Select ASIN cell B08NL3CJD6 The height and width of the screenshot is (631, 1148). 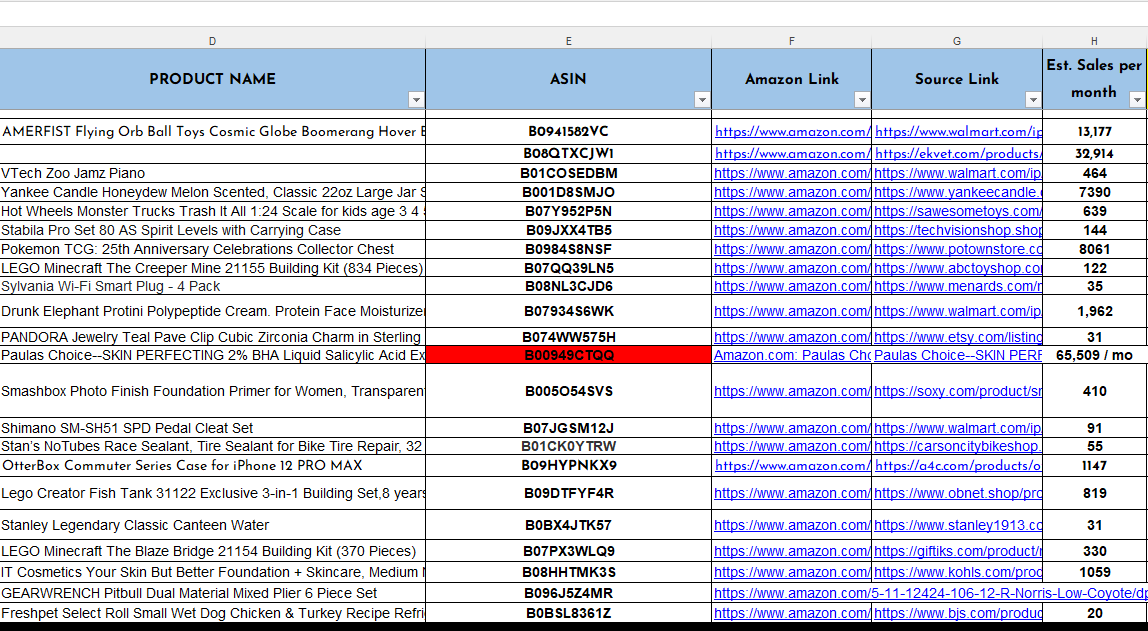pyautogui.click(x=568, y=286)
